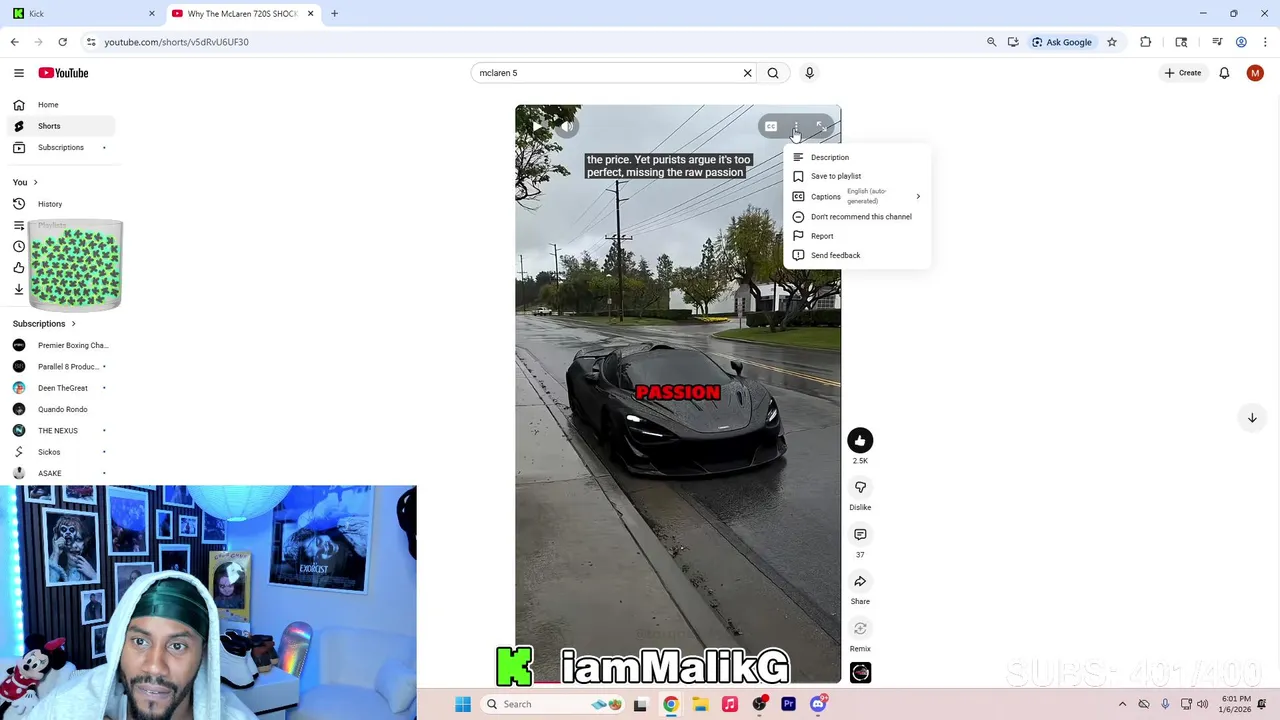This screenshot has height=720, width=1280.
Task: Go to the YouTube logo home link
Action: tap(63, 73)
